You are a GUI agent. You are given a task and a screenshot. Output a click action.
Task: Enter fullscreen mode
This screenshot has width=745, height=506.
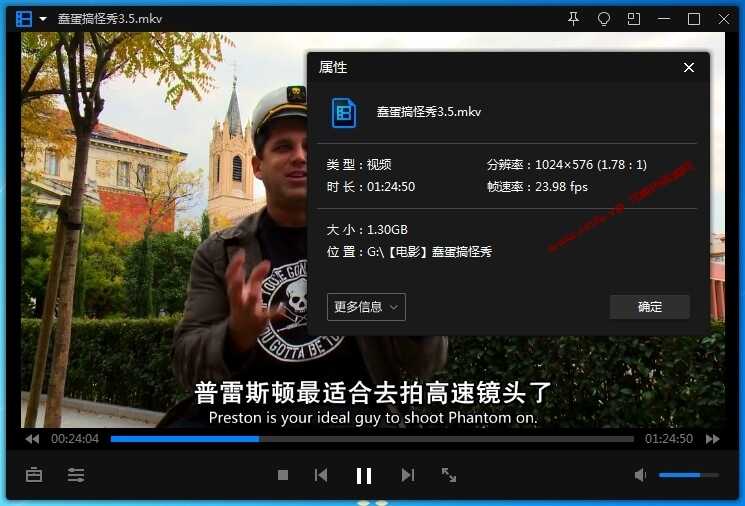[449, 475]
